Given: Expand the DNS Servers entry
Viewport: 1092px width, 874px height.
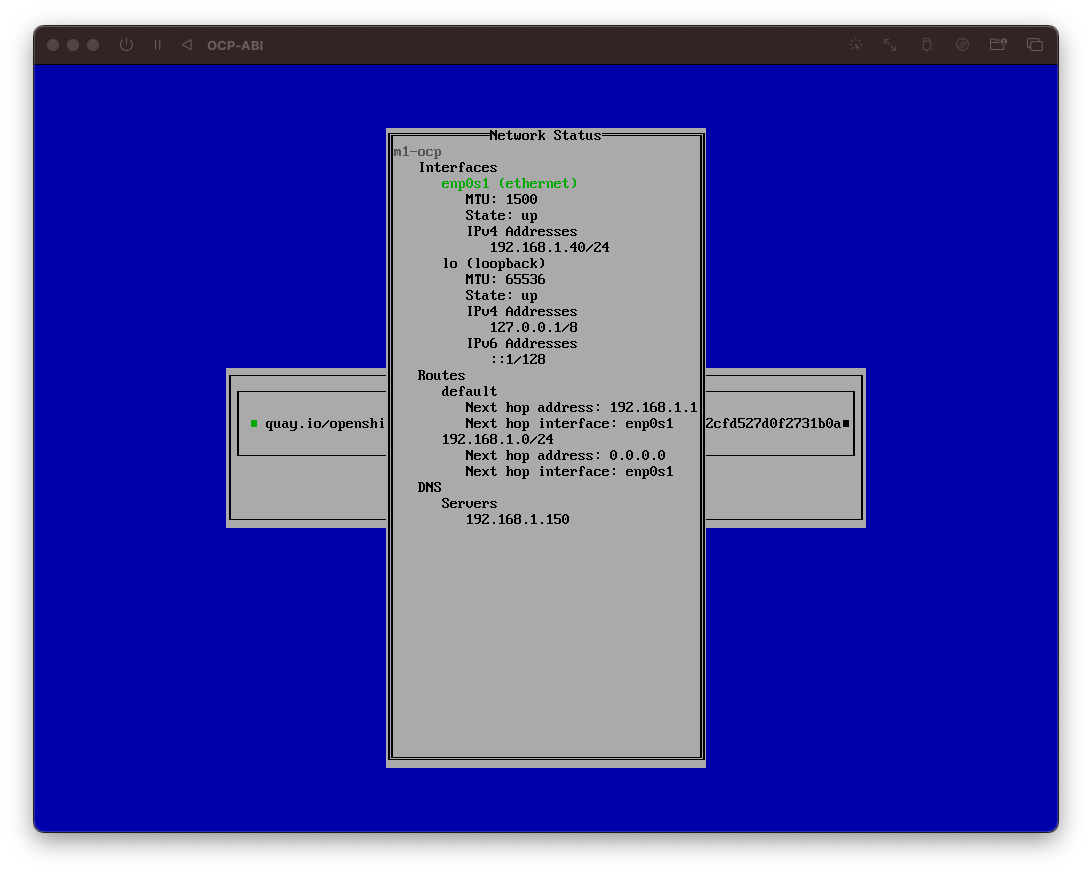Looking at the screenshot, I should pyautogui.click(x=469, y=503).
